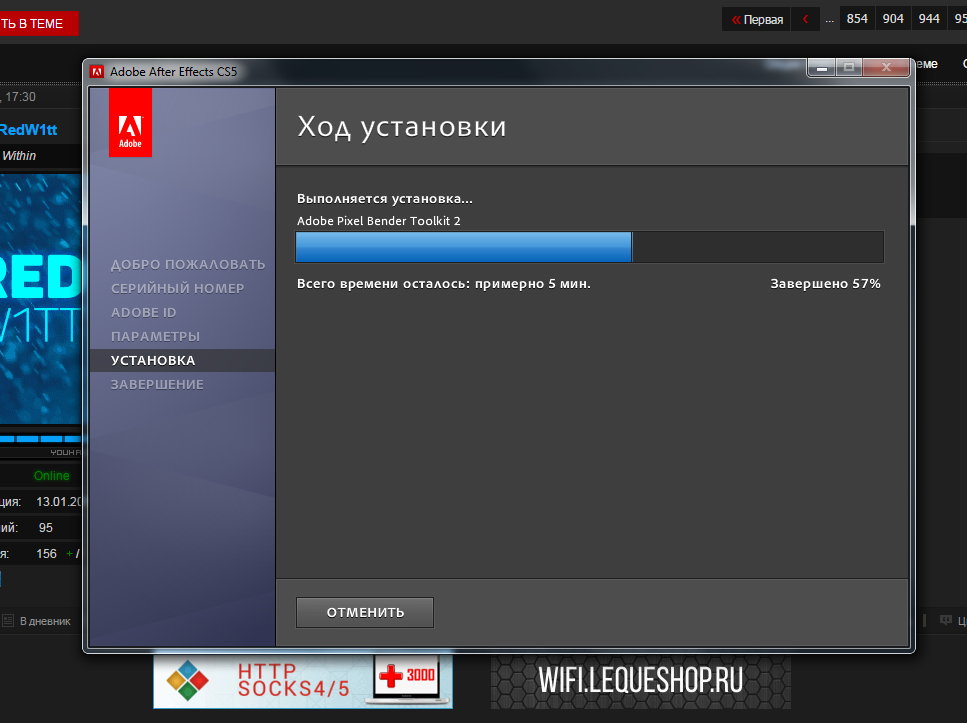This screenshot has width=967, height=723.
Task: Click the RedW1tt avatar image
Action: click(41, 299)
